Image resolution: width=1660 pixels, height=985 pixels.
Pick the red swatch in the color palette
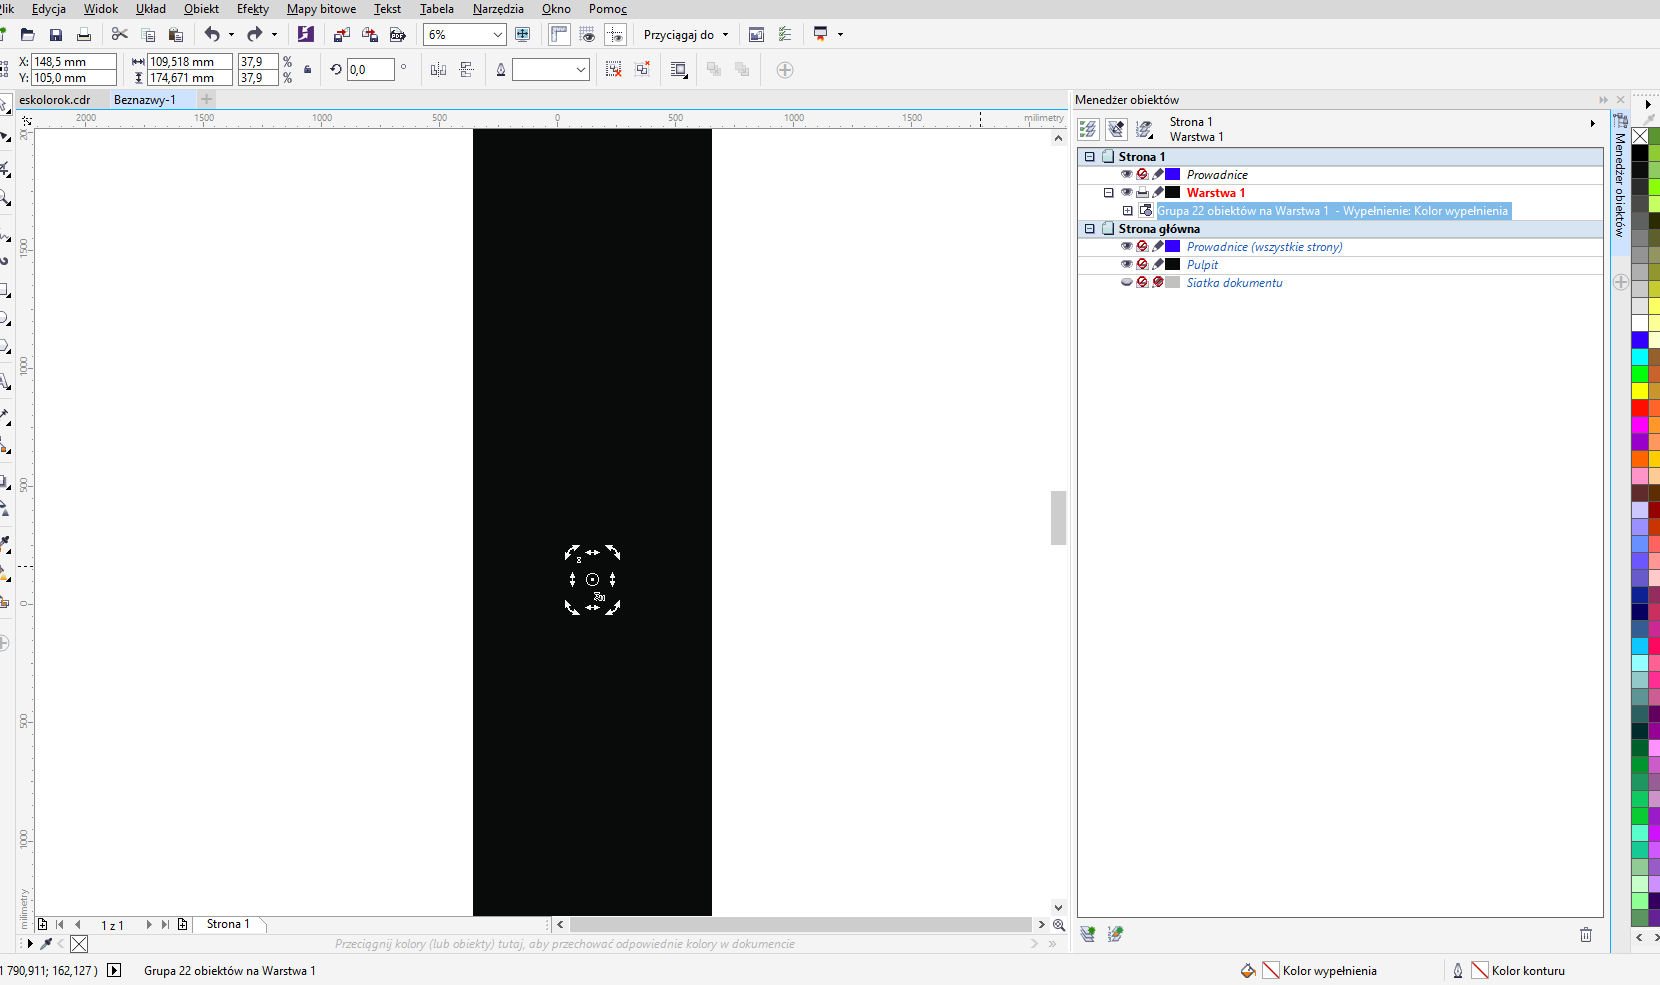[x=1640, y=408]
